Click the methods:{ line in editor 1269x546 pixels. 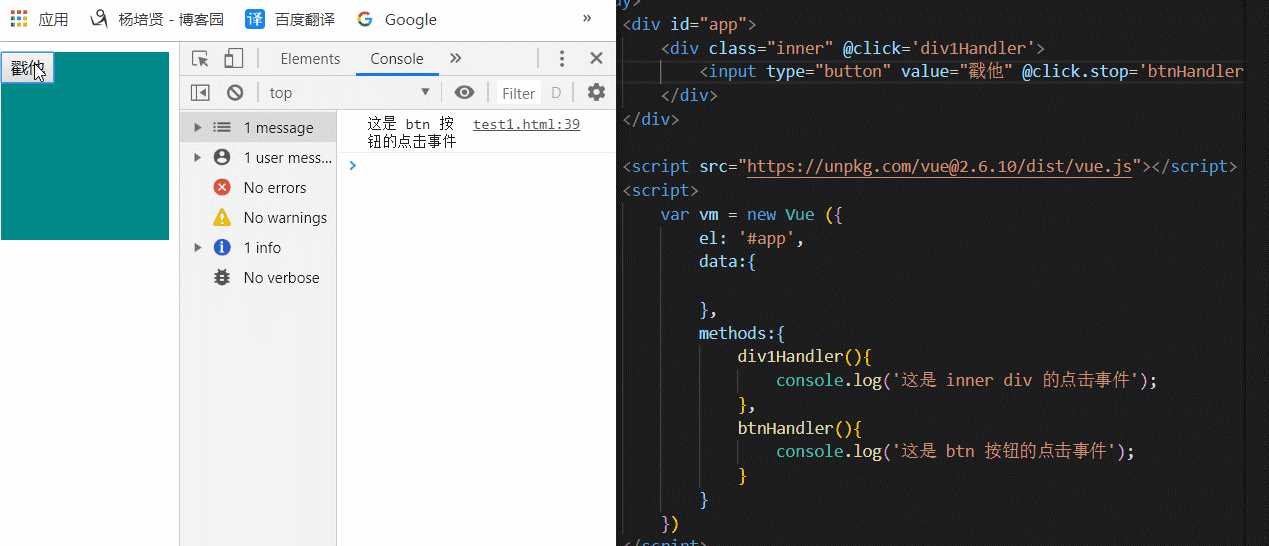(742, 333)
